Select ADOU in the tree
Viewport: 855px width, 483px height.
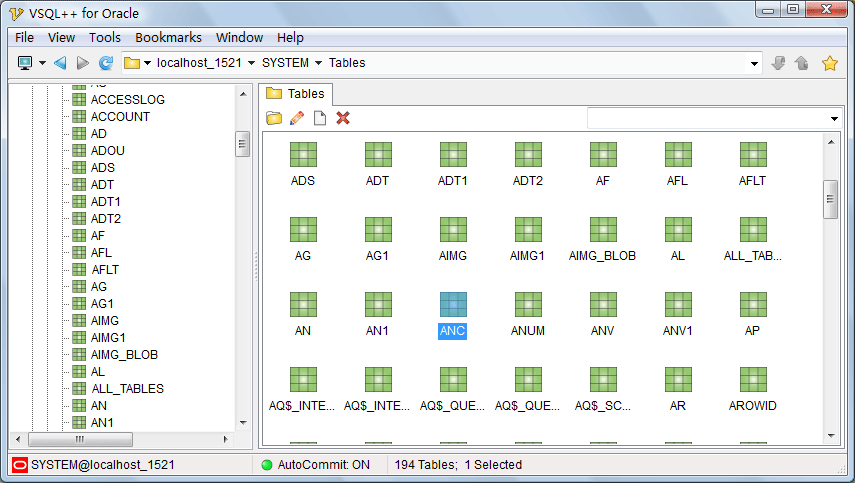click(x=107, y=150)
